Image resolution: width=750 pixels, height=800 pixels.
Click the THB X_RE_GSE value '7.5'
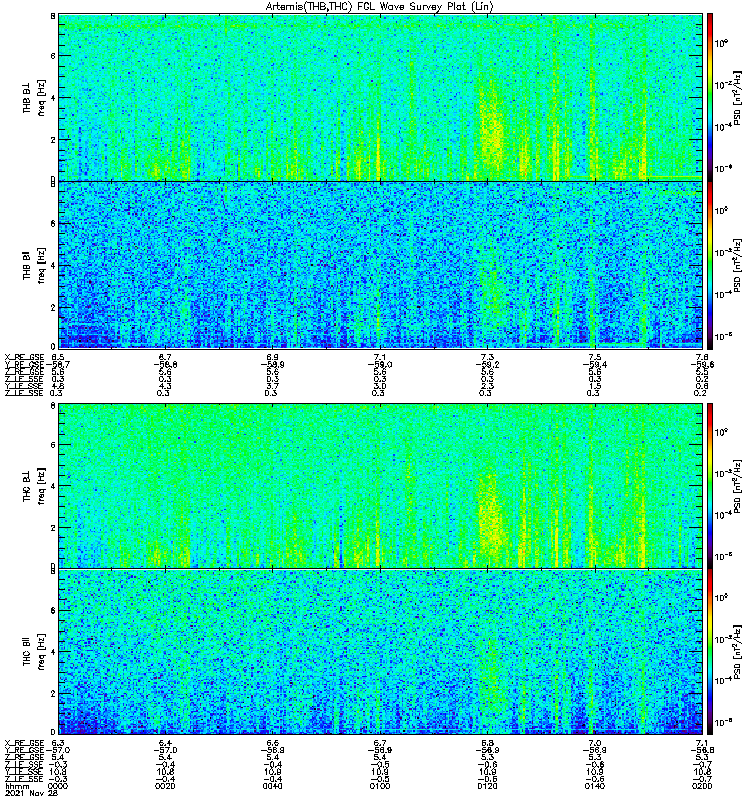click(594, 357)
